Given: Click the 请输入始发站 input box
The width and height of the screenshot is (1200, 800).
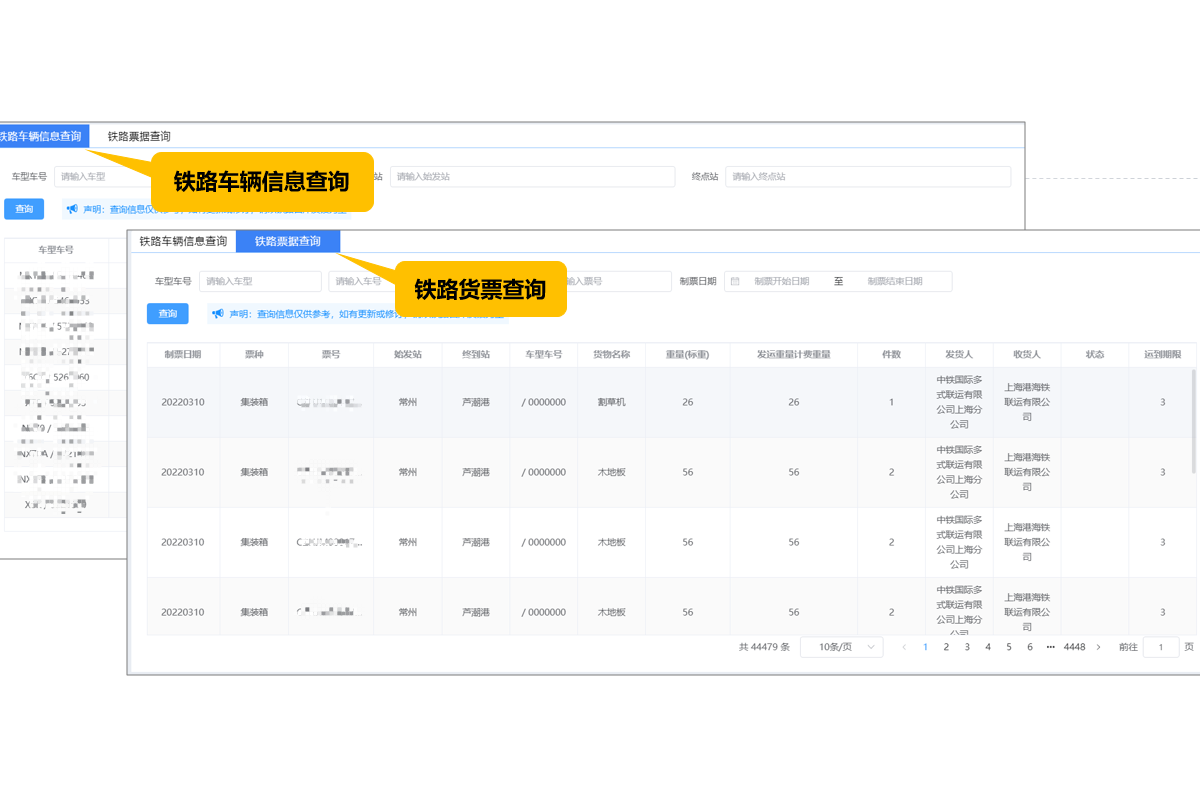Looking at the screenshot, I should click(532, 177).
